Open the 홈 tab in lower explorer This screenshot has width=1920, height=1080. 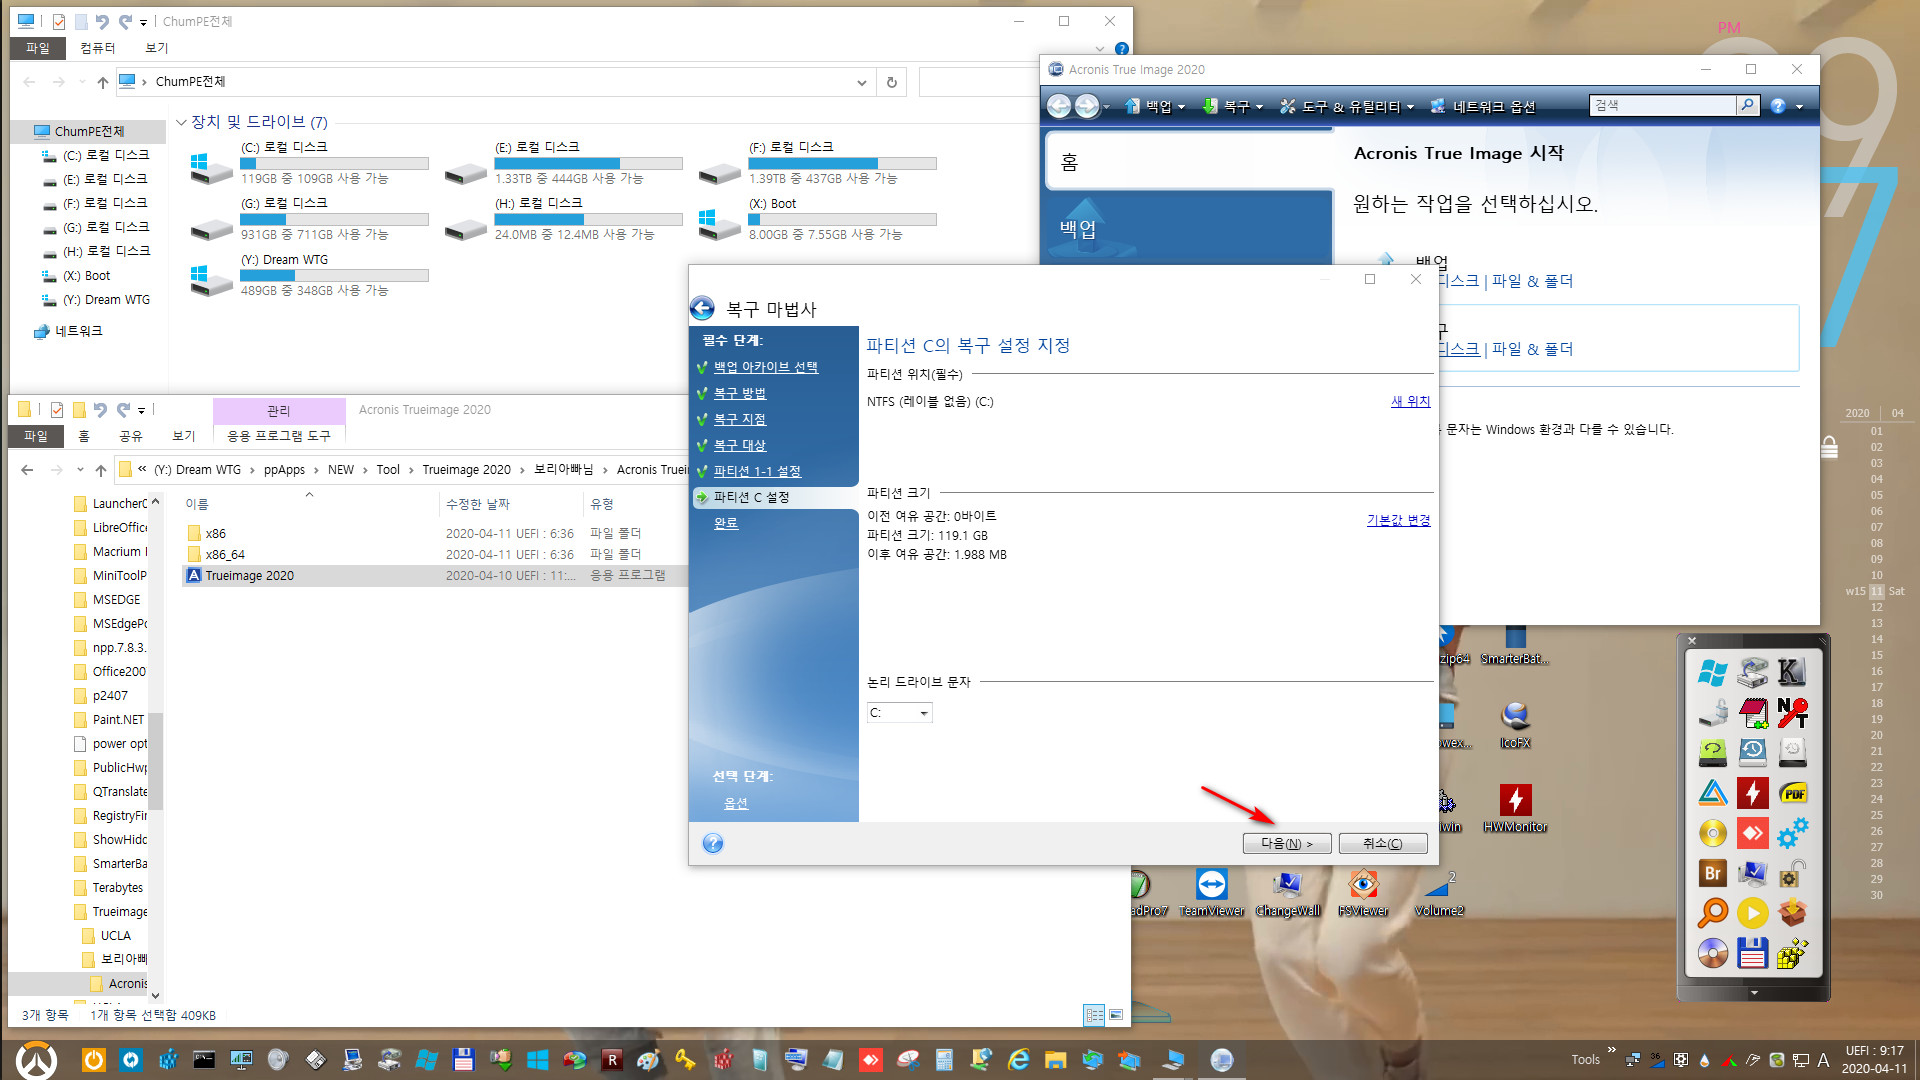(84, 436)
